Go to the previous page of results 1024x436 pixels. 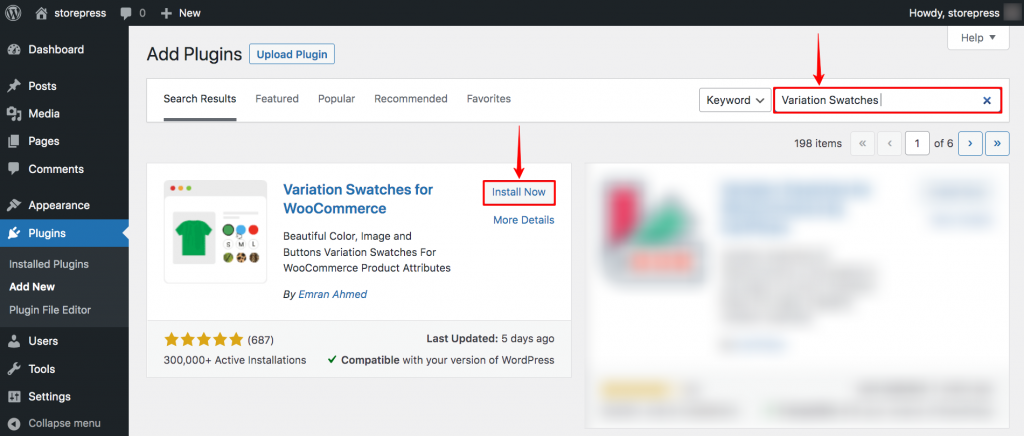click(889, 144)
